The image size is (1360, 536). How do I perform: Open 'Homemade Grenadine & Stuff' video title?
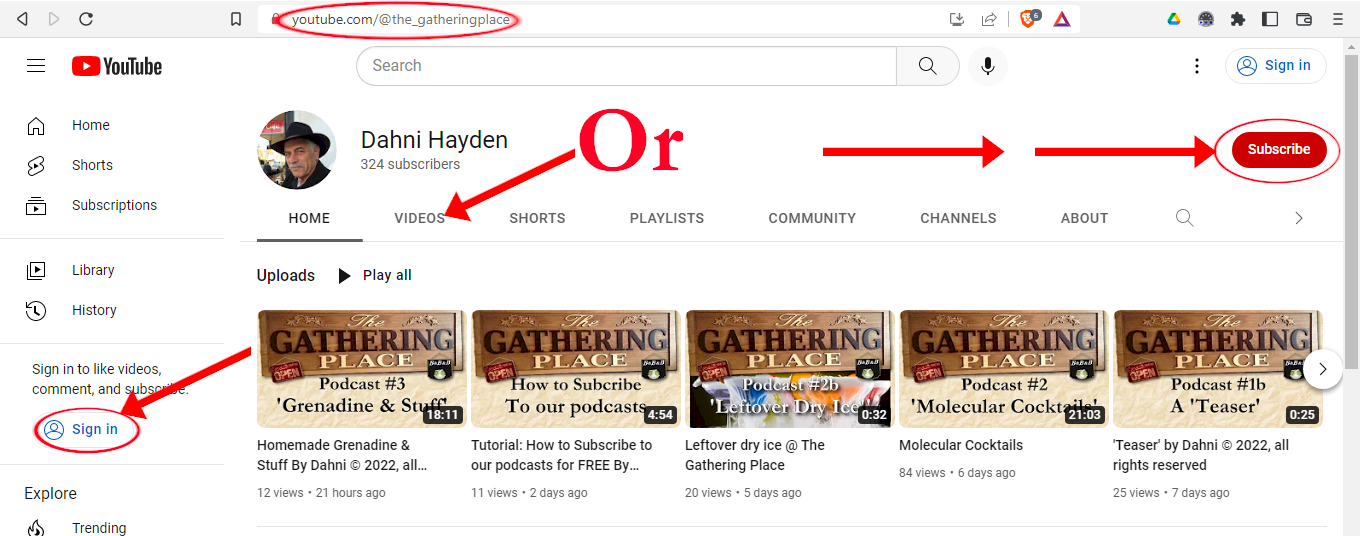pos(343,455)
